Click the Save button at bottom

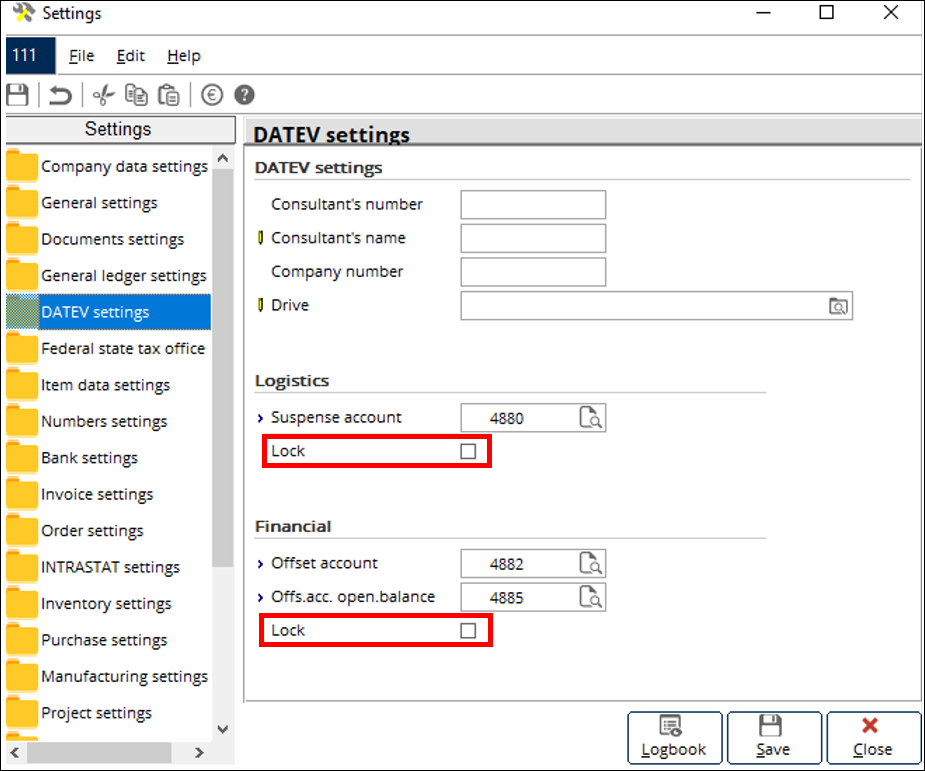tap(774, 737)
